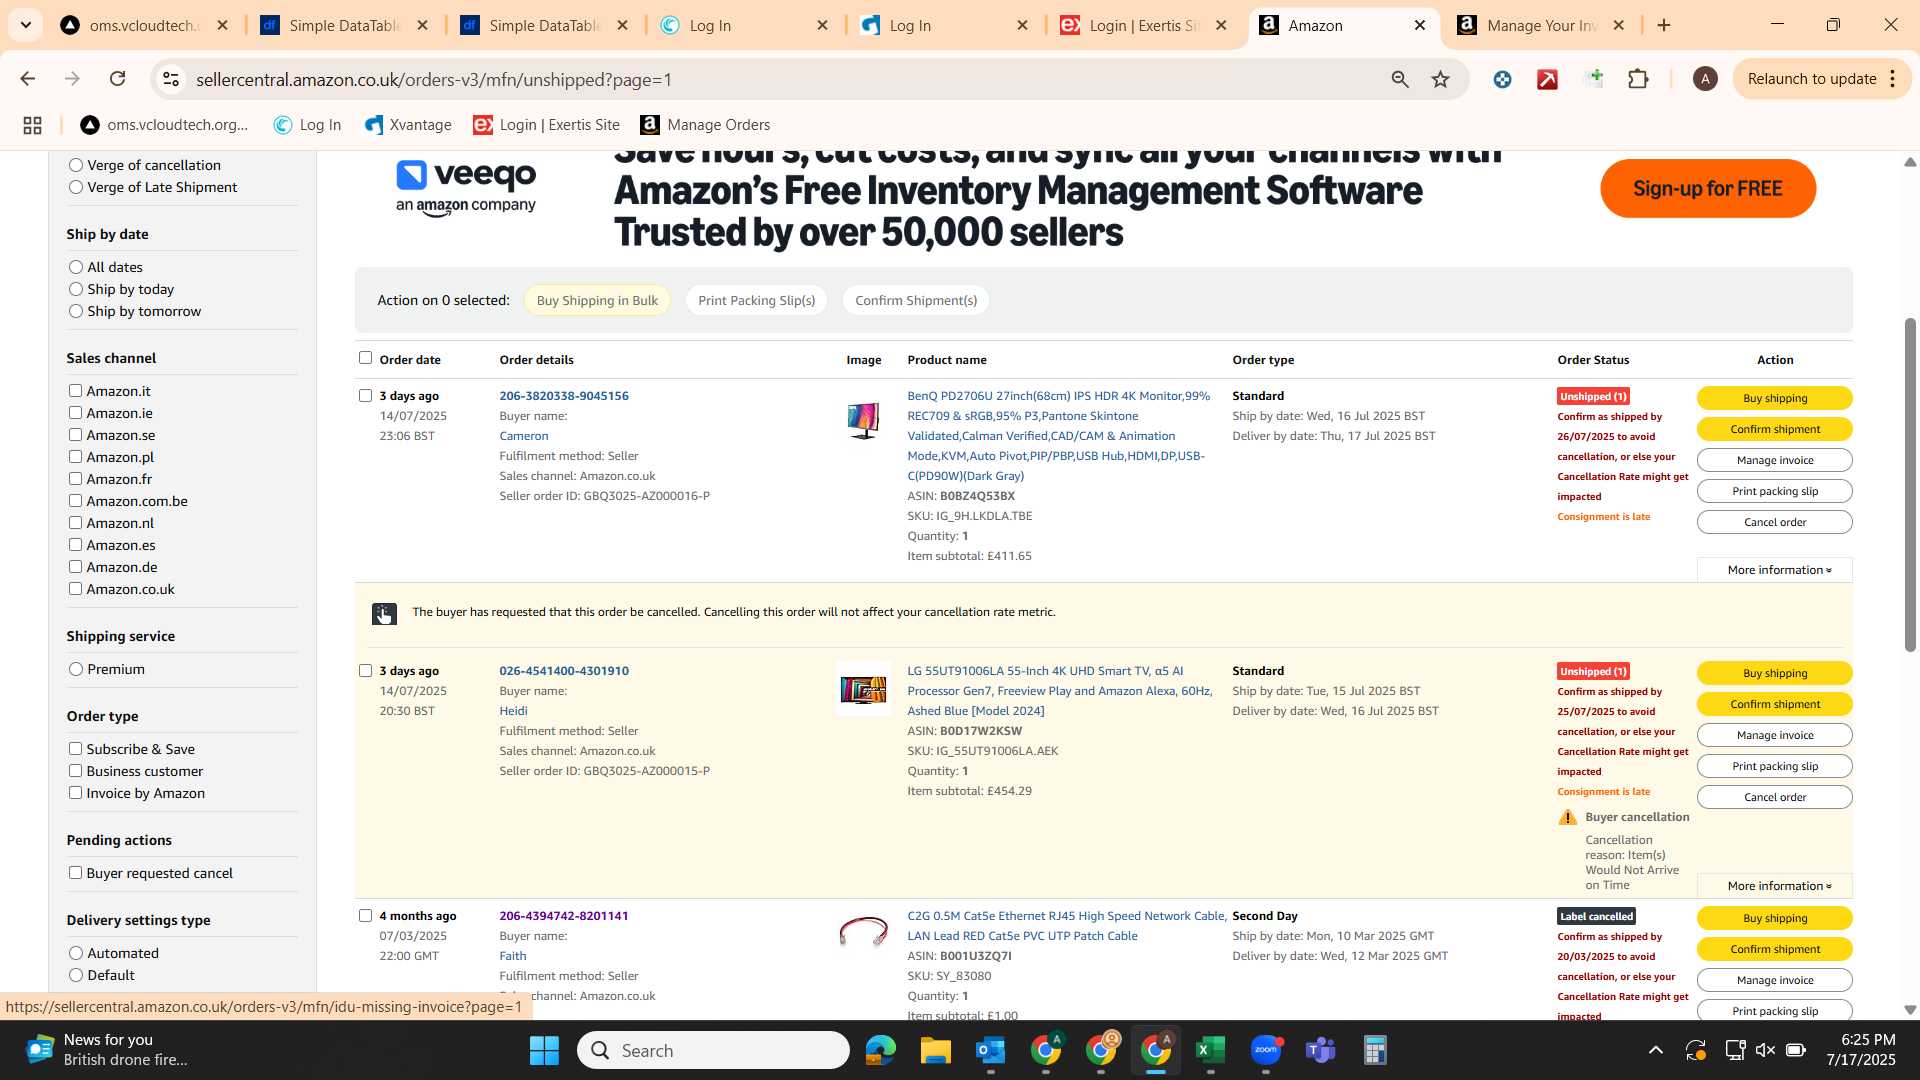The image size is (1920, 1080).
Task: Open the Chrome three-dot menu
Action: (x=1893, y=79)
